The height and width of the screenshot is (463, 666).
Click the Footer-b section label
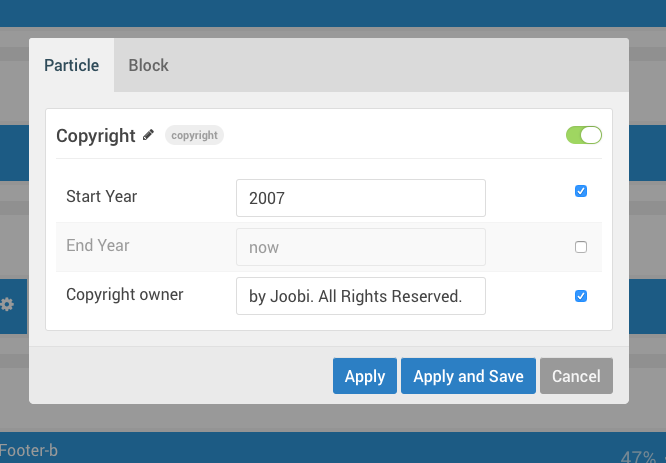click(x=28, y=450)
